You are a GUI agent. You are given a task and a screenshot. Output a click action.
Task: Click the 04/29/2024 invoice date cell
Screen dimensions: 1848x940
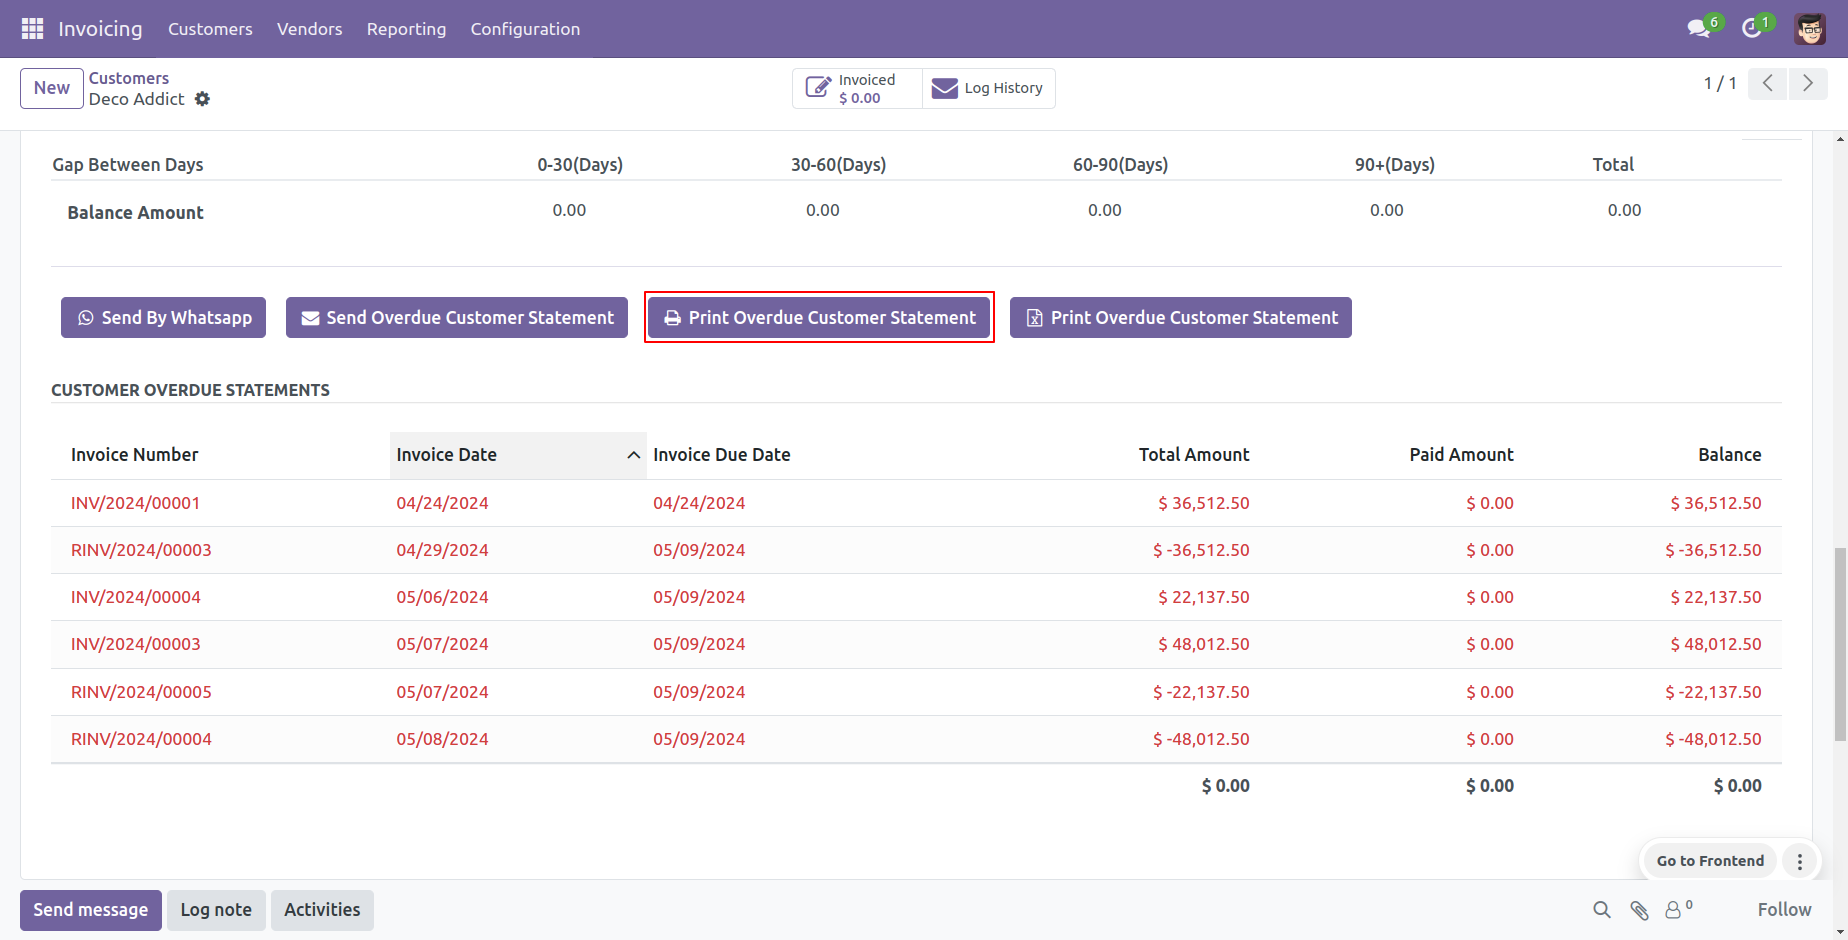pos(442,550)
